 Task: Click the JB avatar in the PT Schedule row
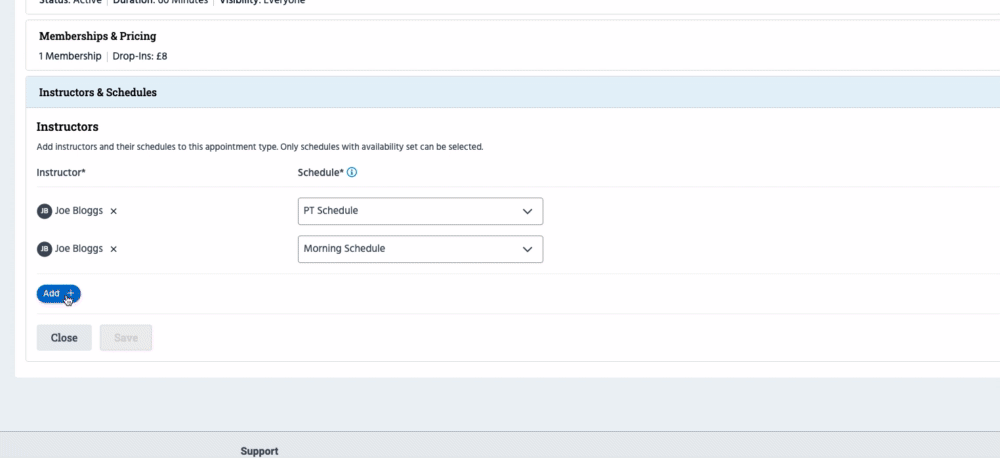tap(44, 211)
